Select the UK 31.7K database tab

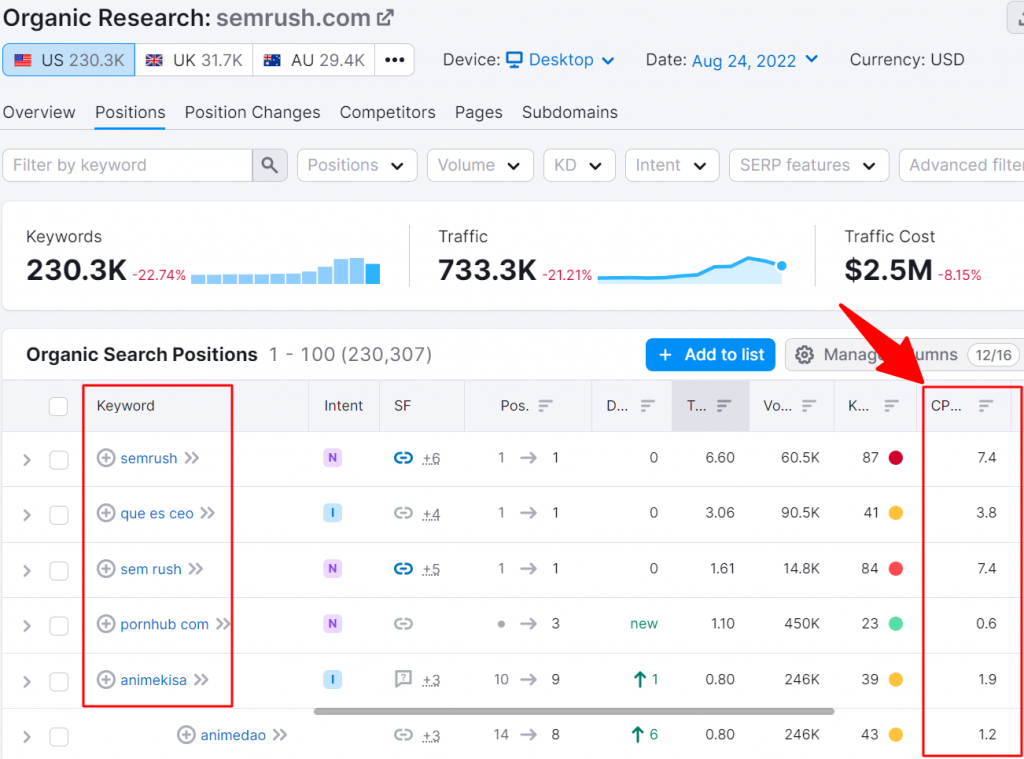(x=194, y=60)
